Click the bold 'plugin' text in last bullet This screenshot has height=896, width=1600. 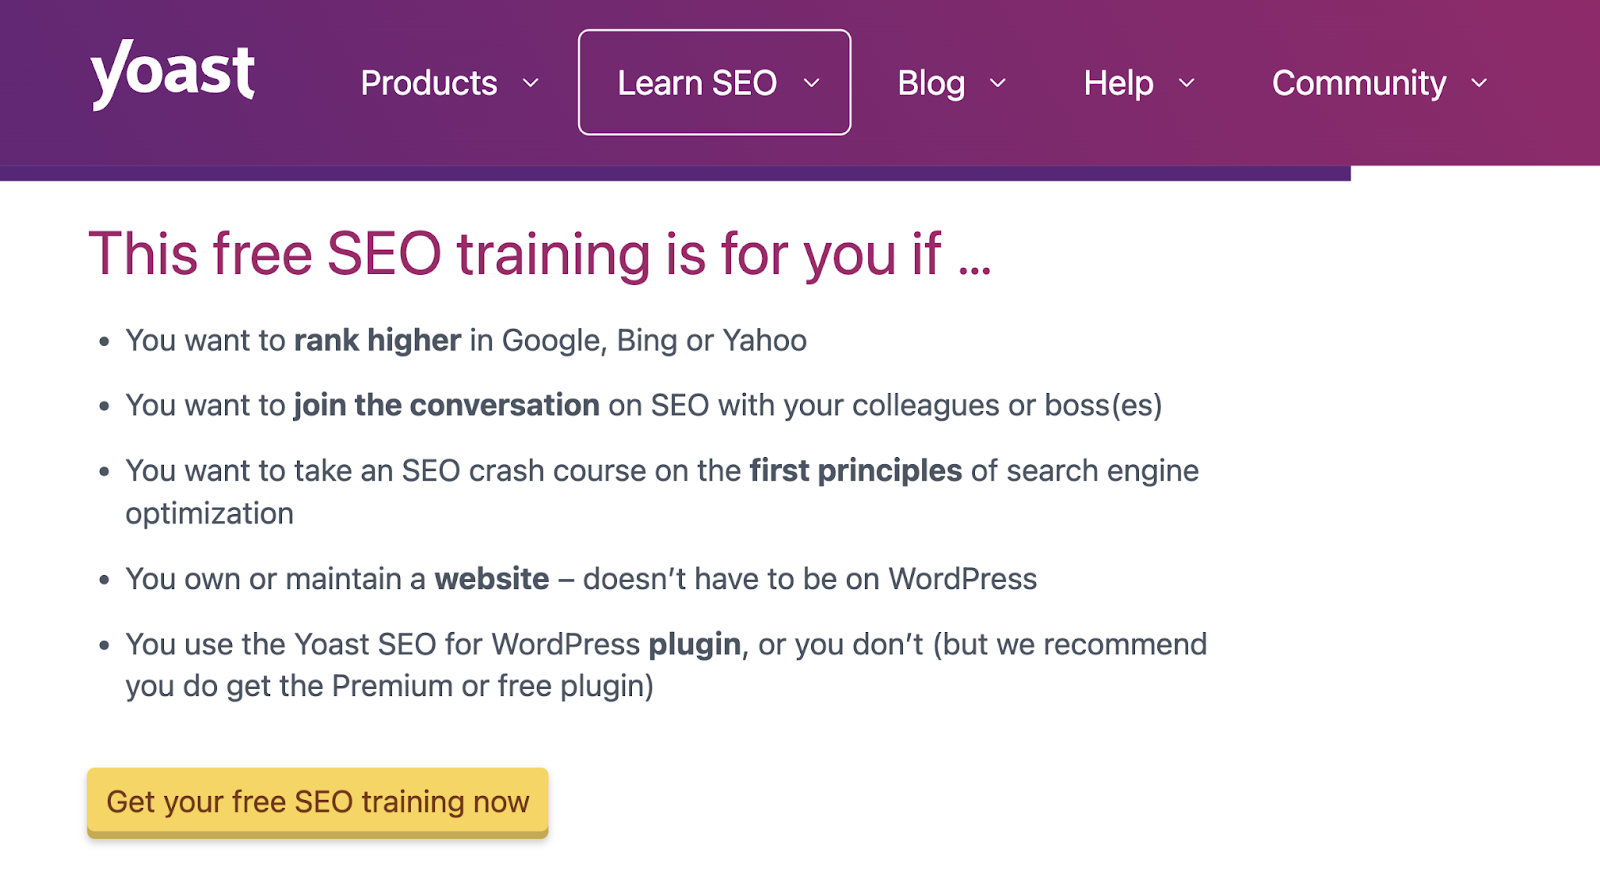click(696, 645)
